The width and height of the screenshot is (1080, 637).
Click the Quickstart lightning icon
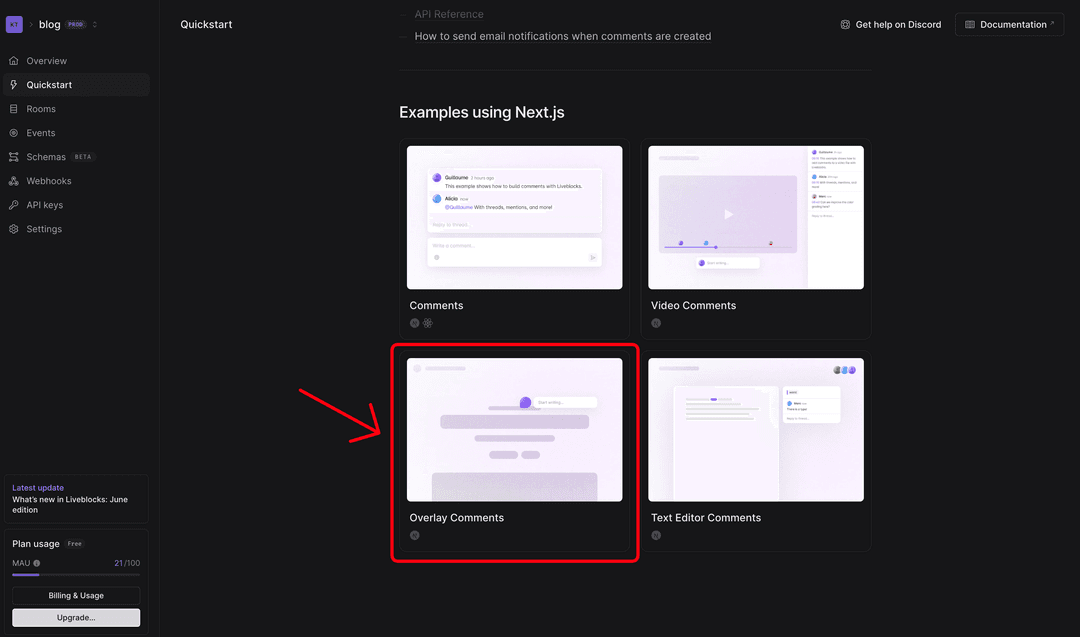pyautogui.click(x=14, y=85)
